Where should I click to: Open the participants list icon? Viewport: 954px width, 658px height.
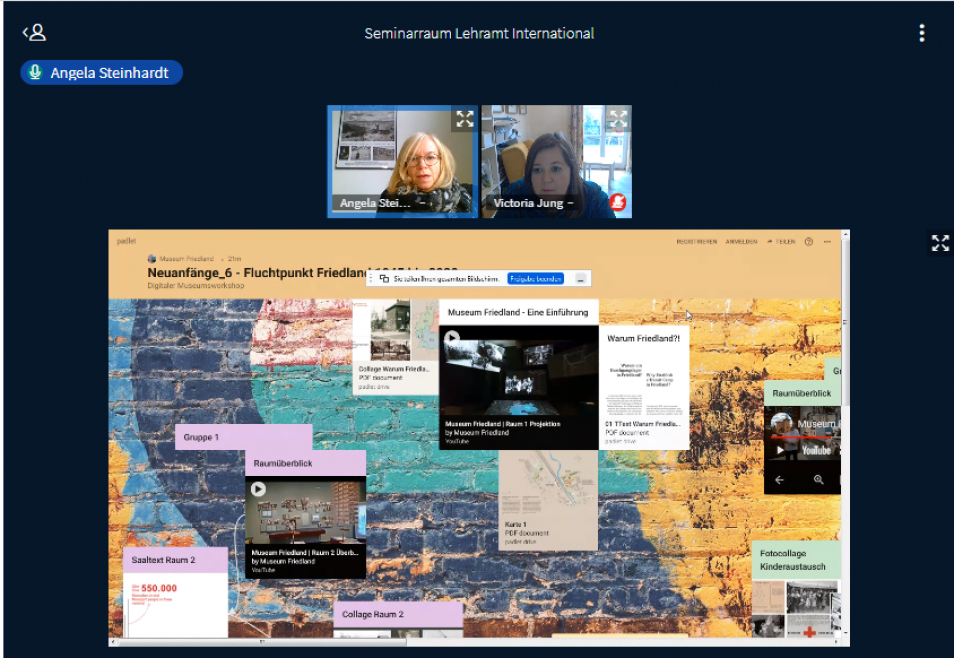(35, 32)
